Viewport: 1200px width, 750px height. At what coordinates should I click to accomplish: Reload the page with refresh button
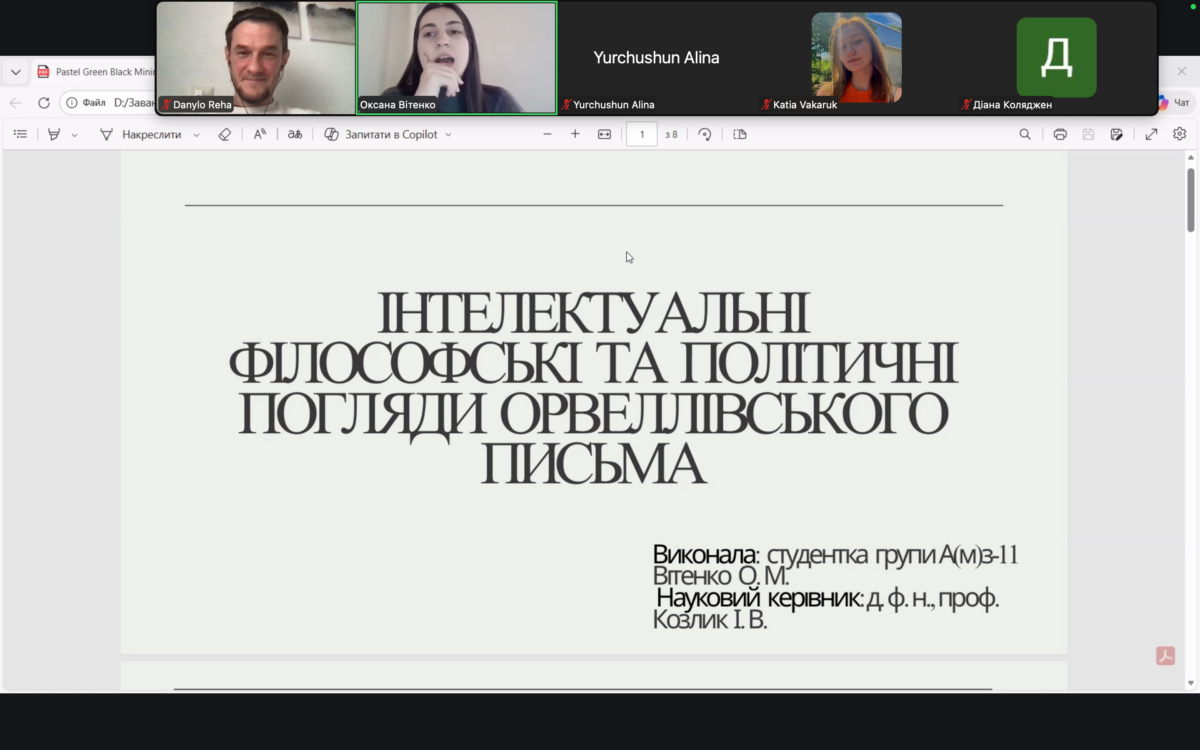pyautogui.click(x=44, y=103)
